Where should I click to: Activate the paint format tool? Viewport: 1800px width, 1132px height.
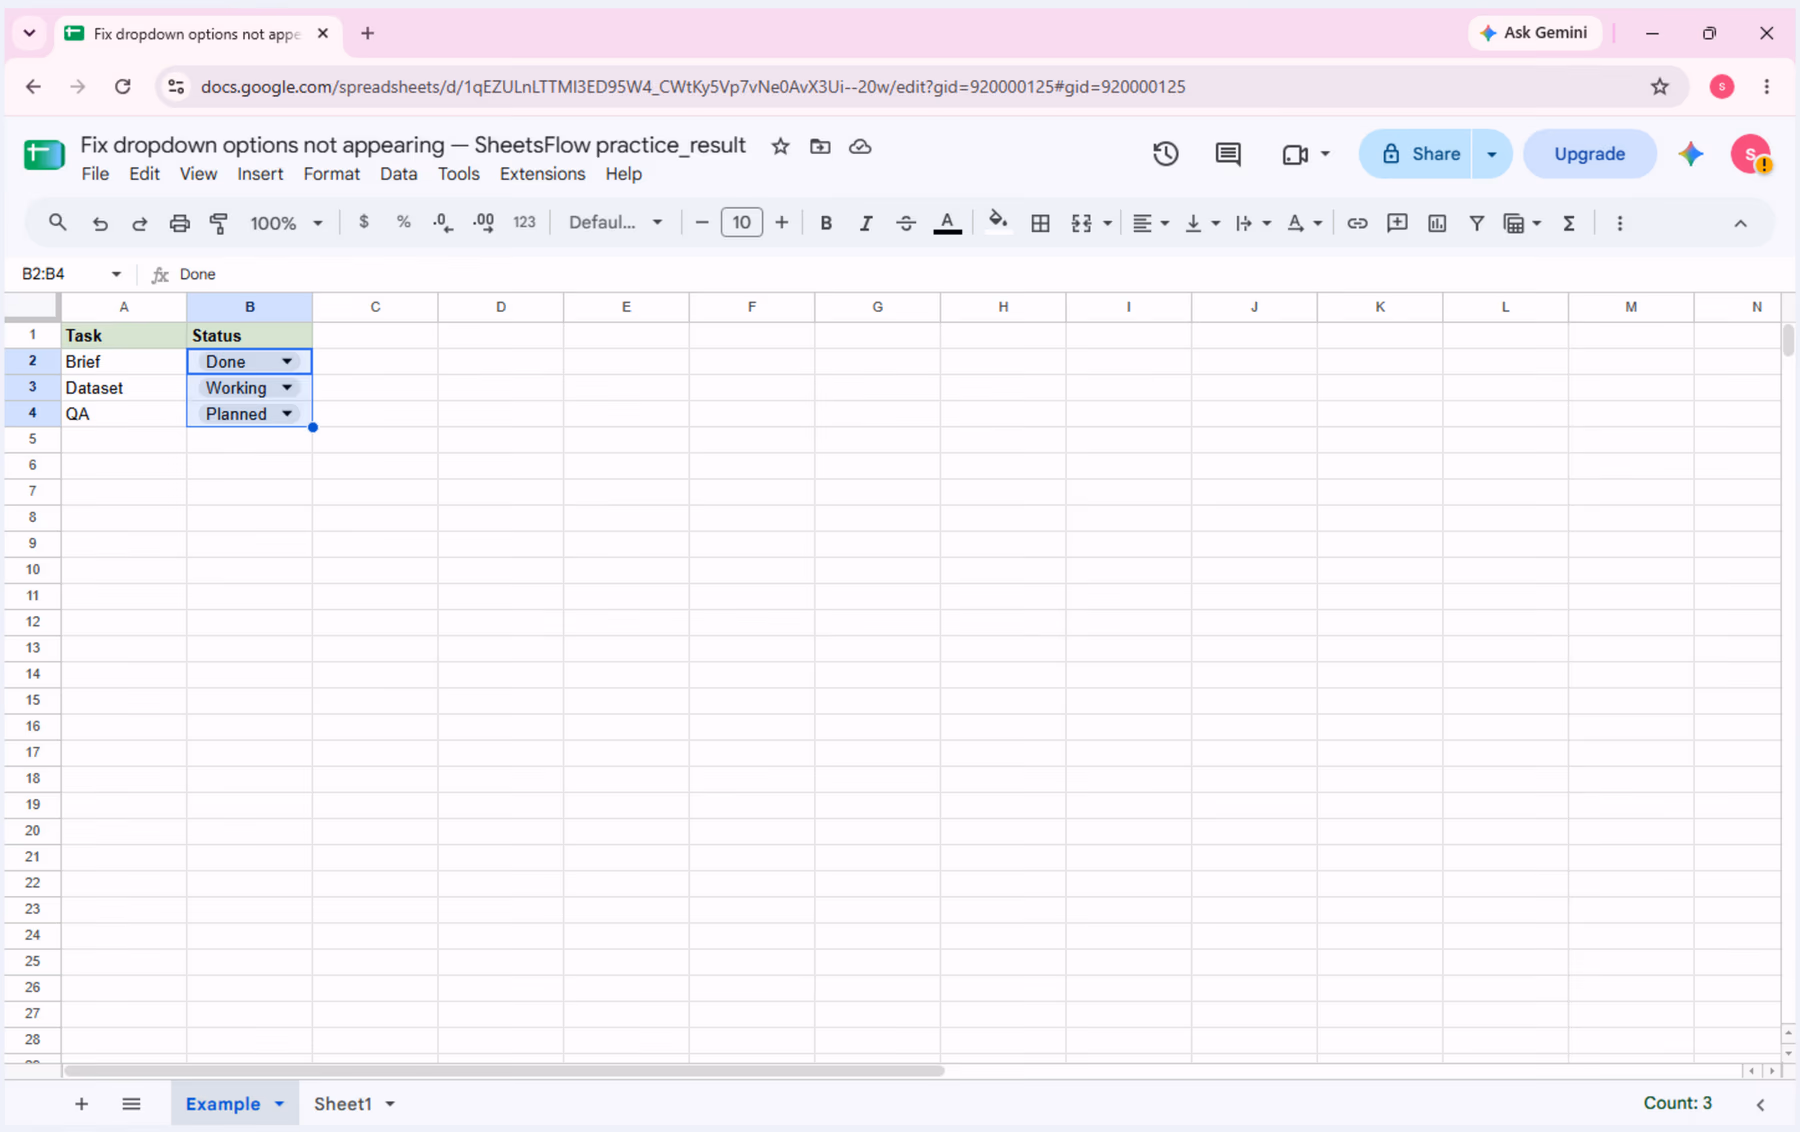click(x=219, y=223)
